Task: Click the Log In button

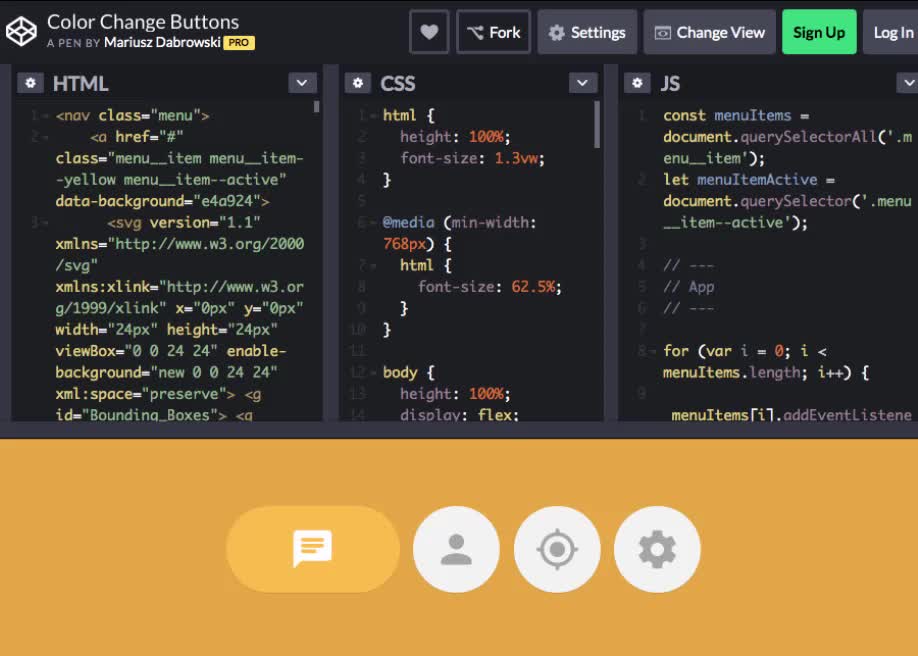Action: click(892, 32)
